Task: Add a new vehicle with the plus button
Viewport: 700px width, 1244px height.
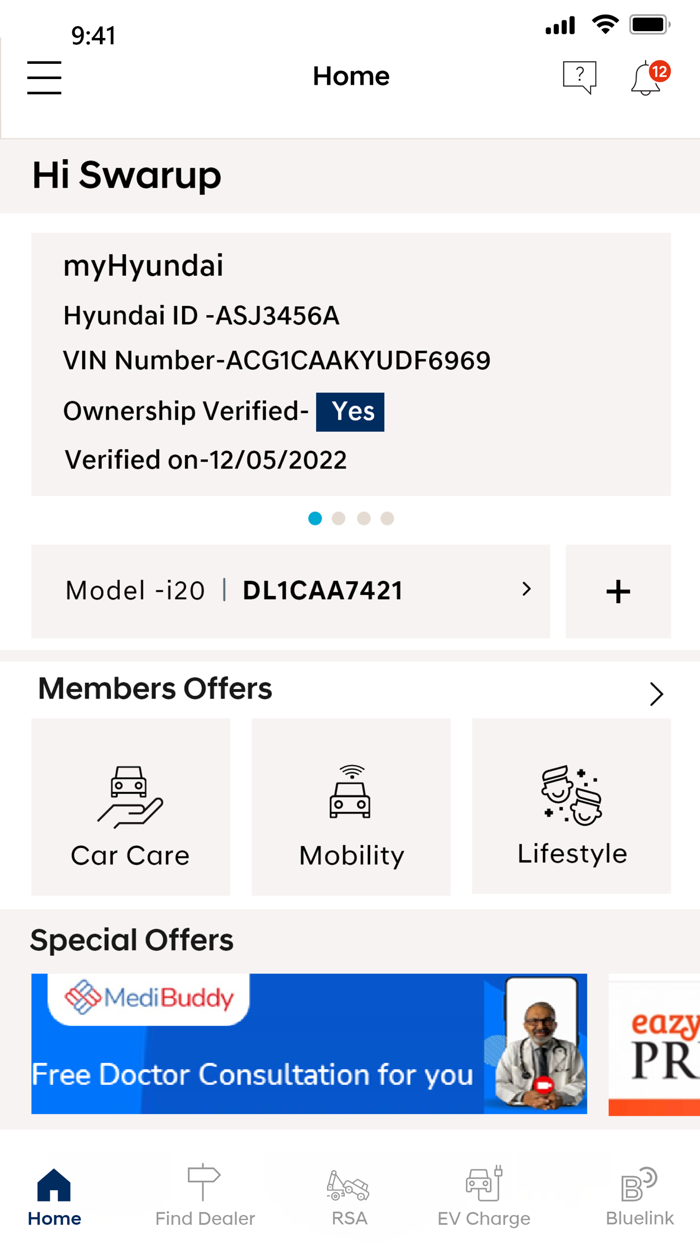Action: (618, 591)
